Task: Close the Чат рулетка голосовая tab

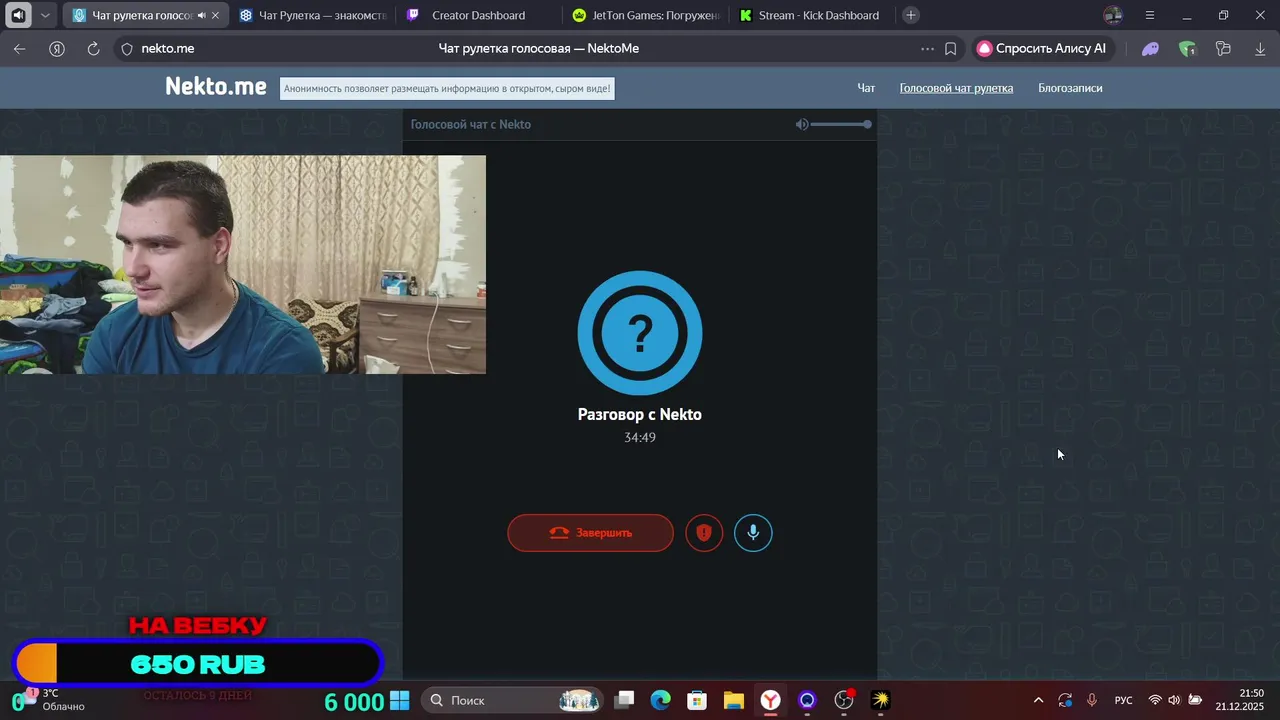Action: [x=215, y=15]
